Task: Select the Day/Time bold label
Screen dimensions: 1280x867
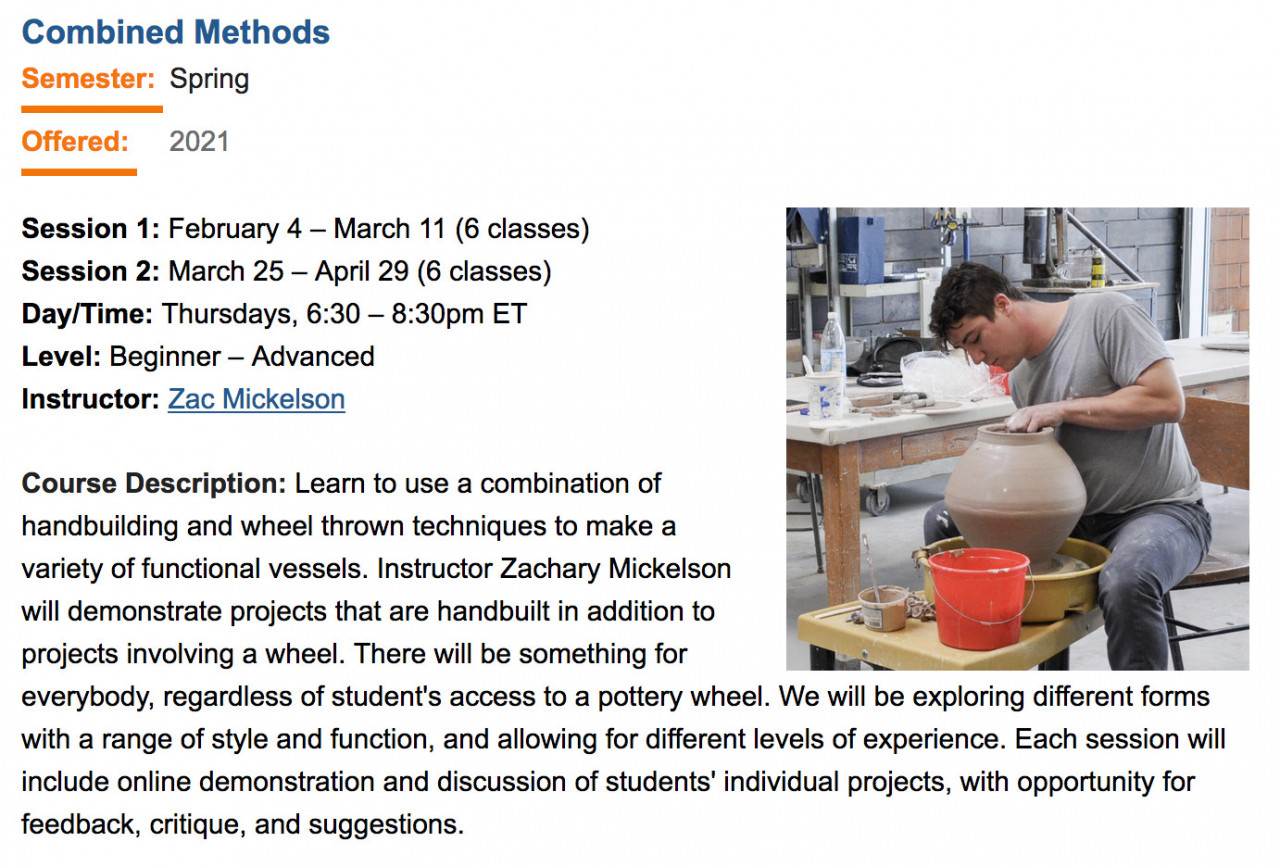Action: (87, 314)
